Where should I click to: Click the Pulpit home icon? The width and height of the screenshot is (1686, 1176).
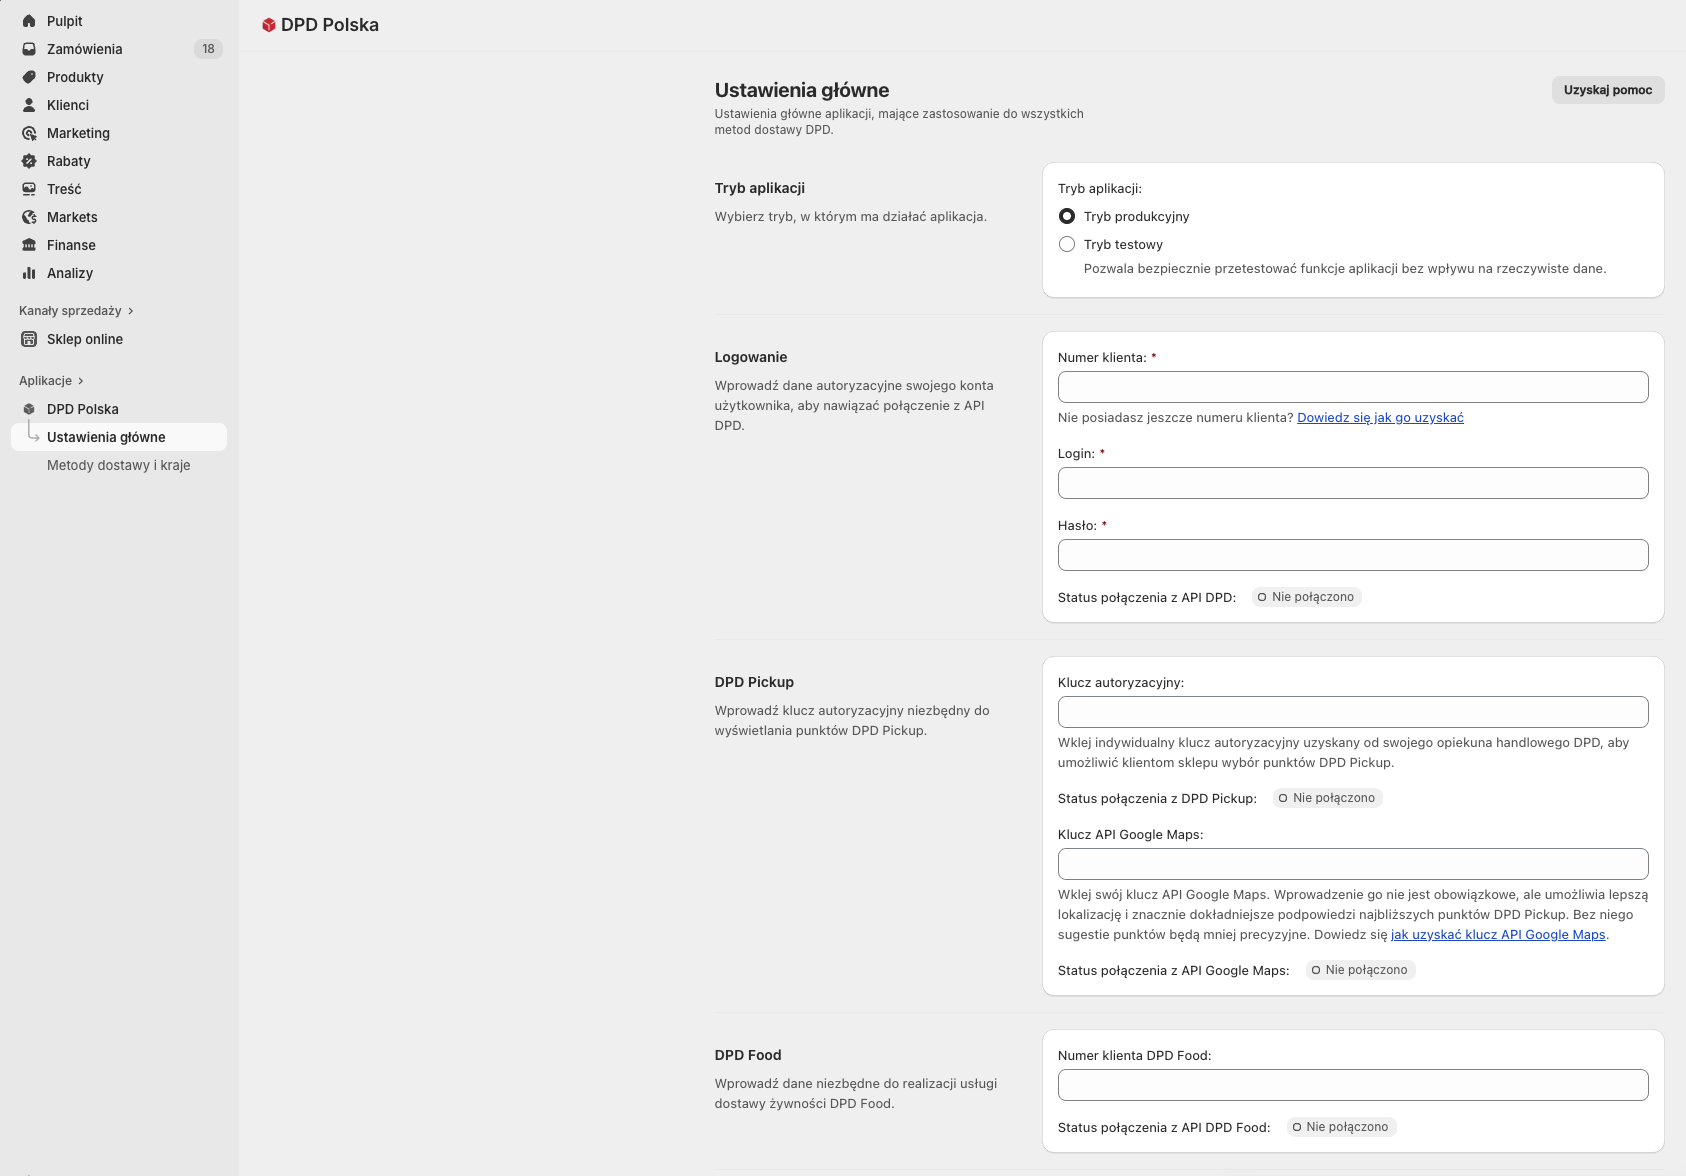click(29, 21)
